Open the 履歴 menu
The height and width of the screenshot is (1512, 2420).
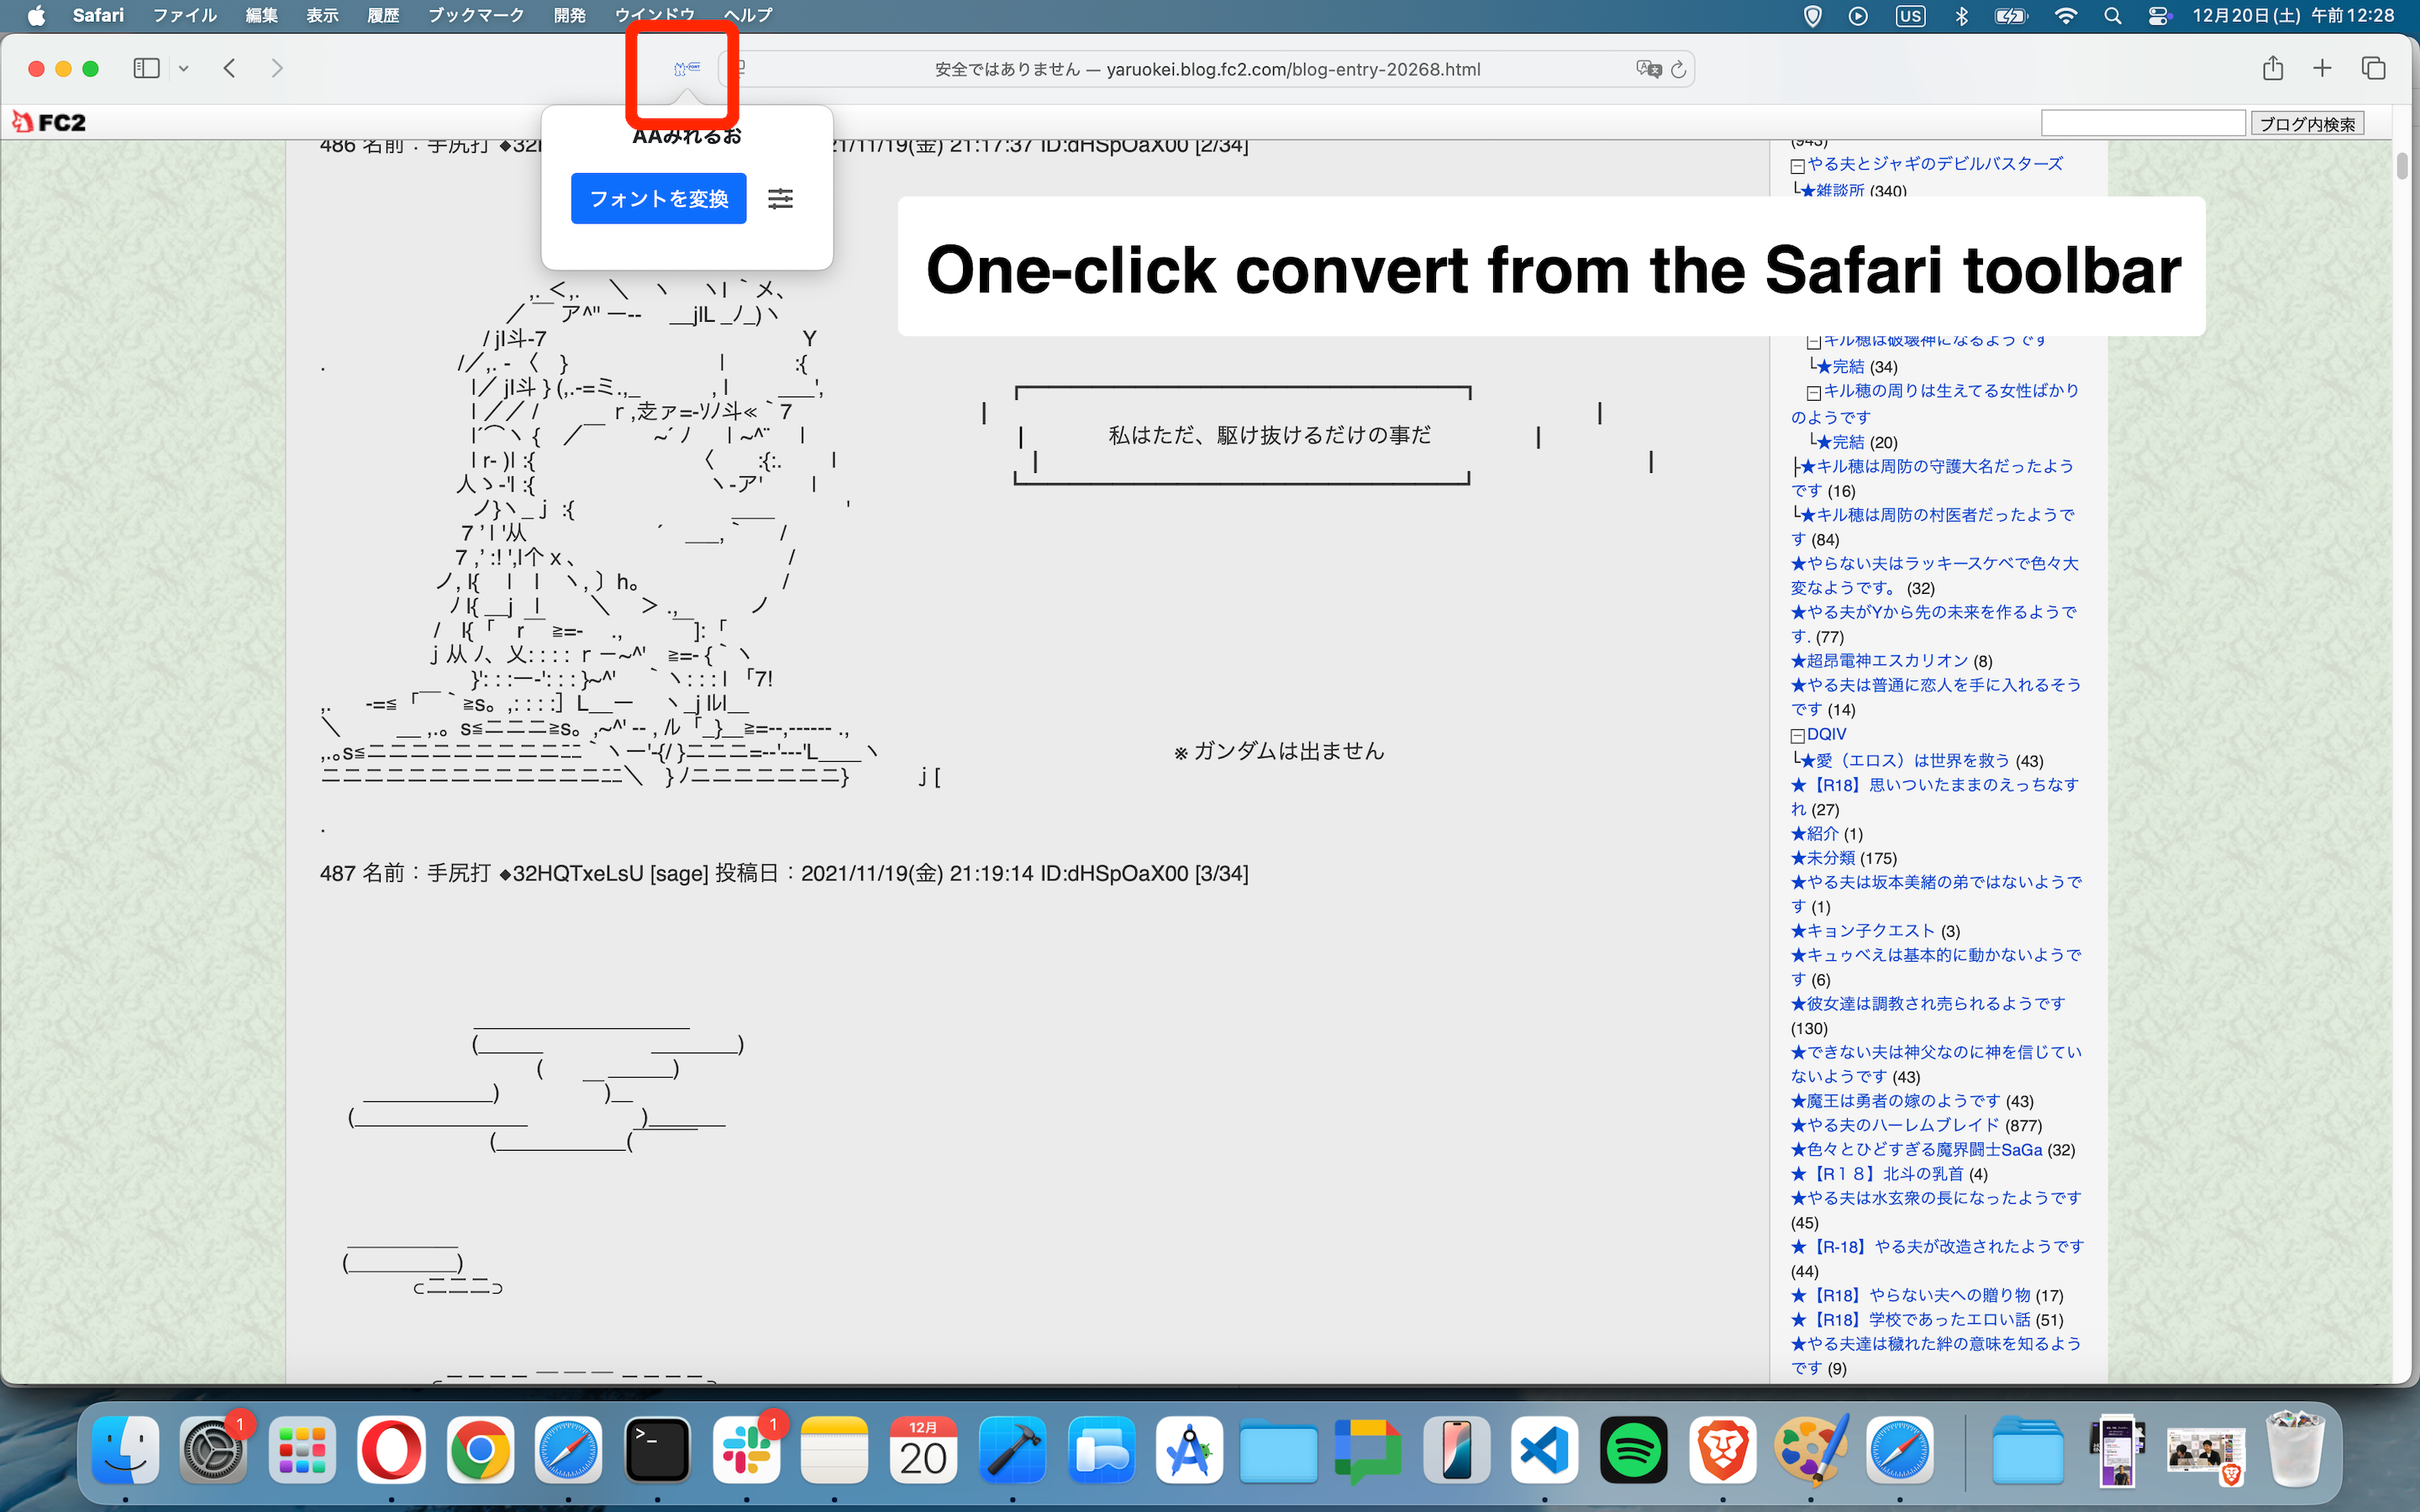pos(383,15)
